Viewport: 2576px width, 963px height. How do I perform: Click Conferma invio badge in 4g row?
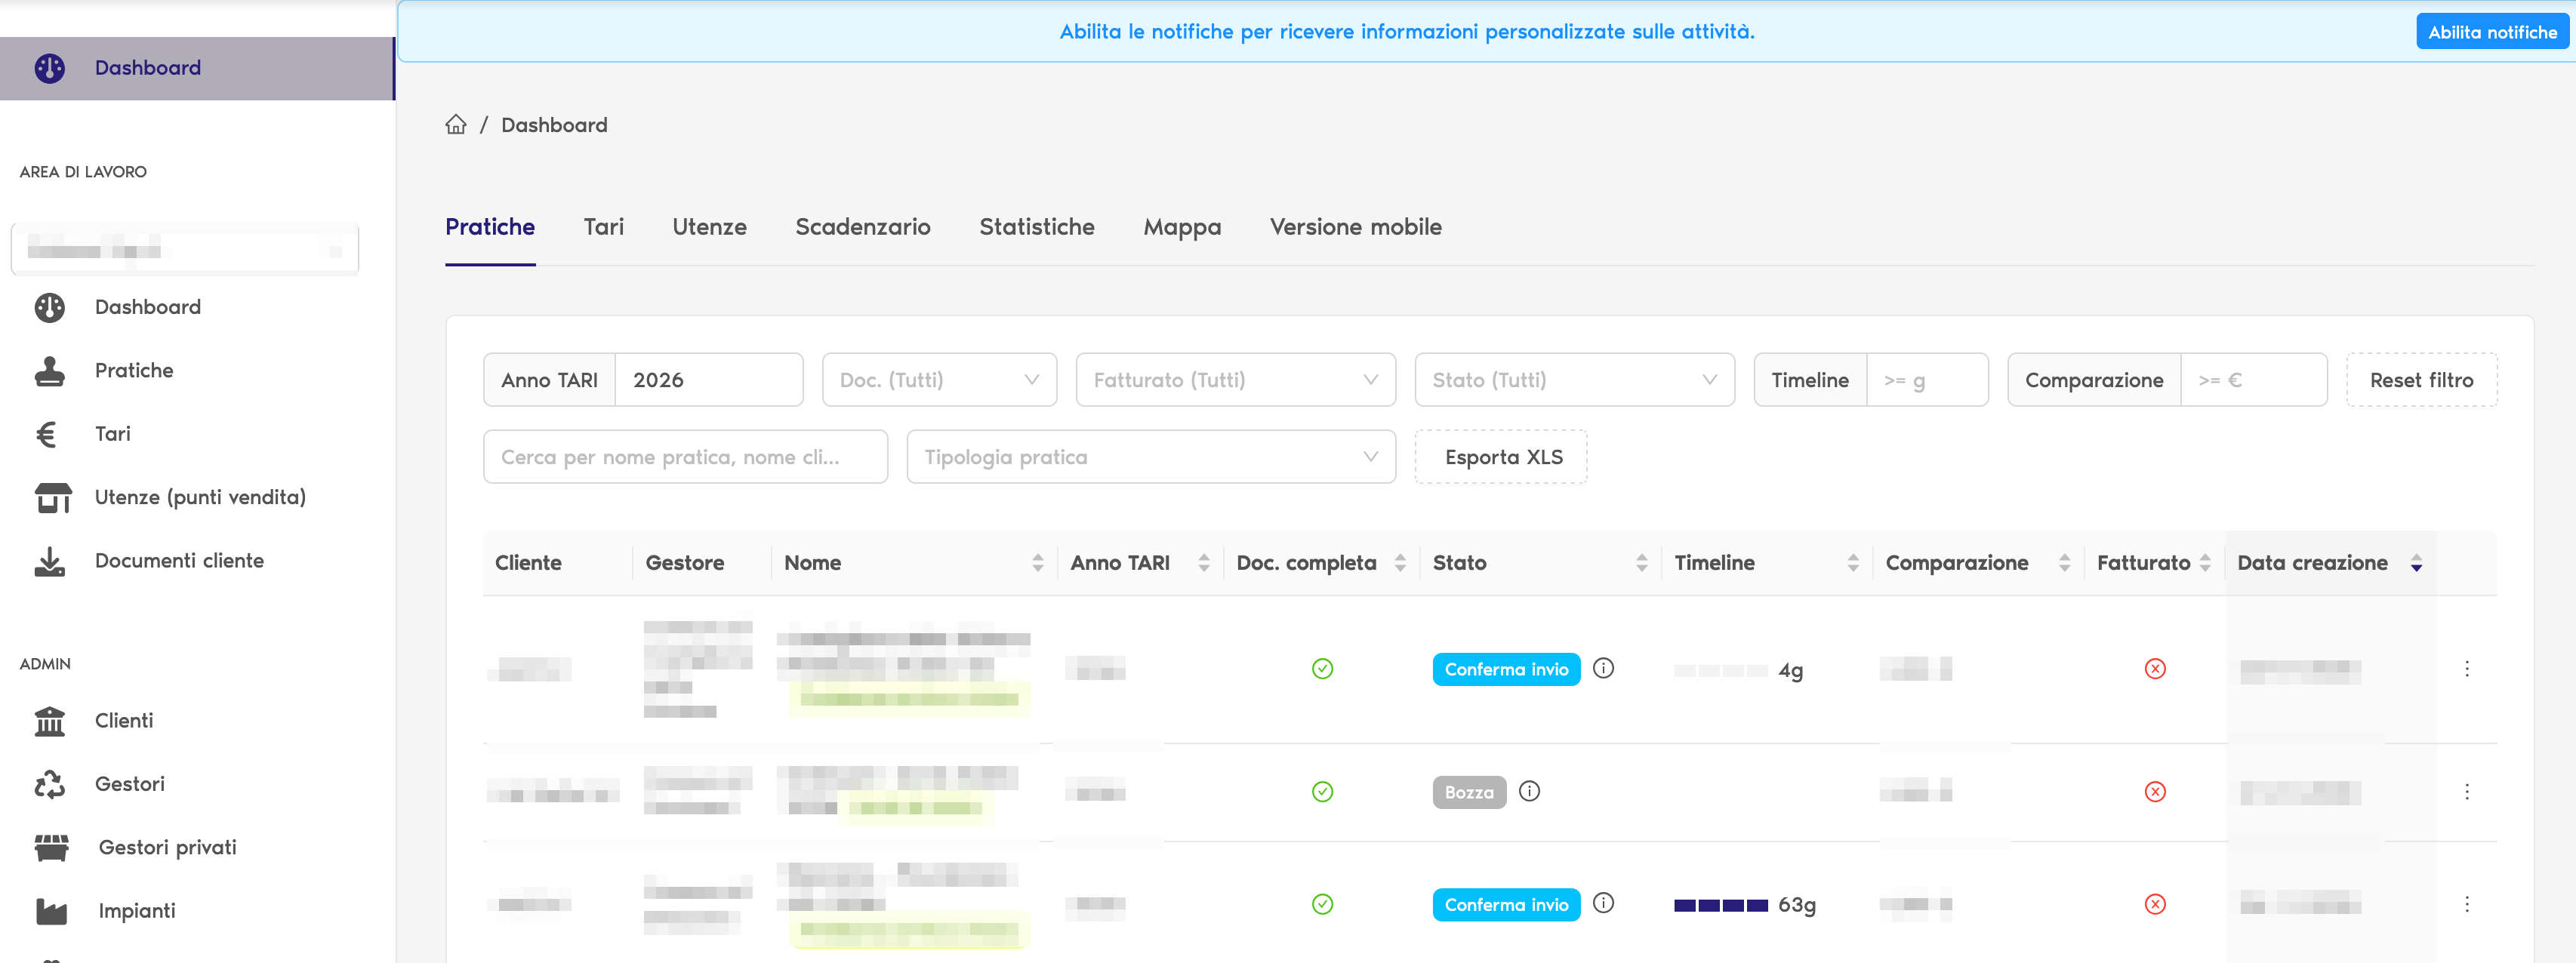point(1506,669)
